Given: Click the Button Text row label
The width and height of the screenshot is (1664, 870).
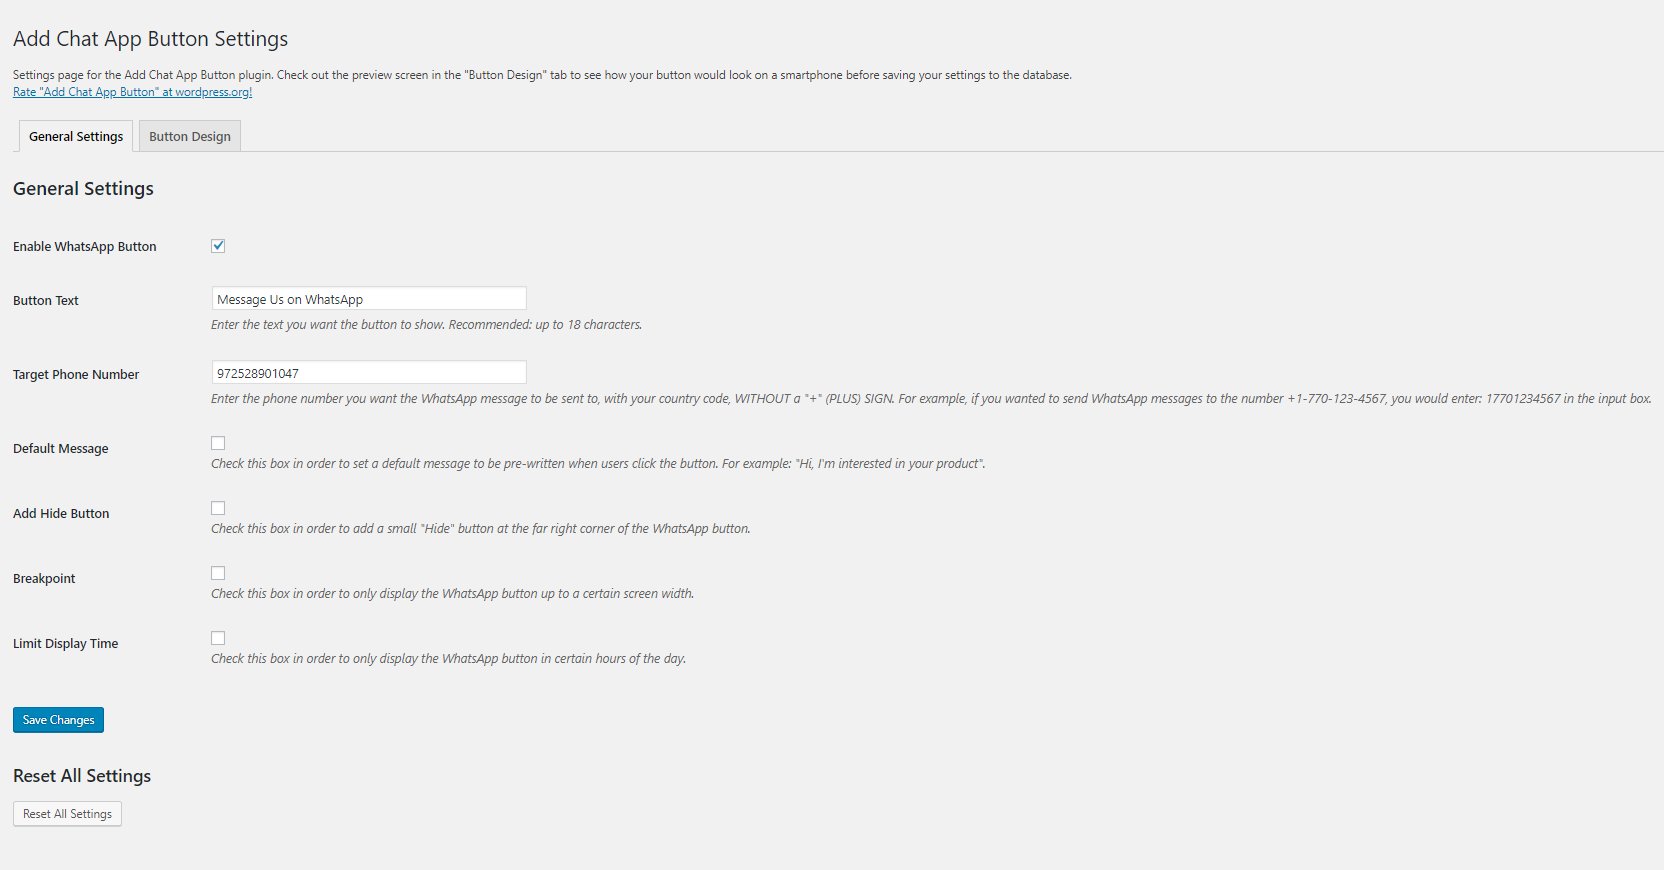Looking at the screenshot, I should [46, 301].
